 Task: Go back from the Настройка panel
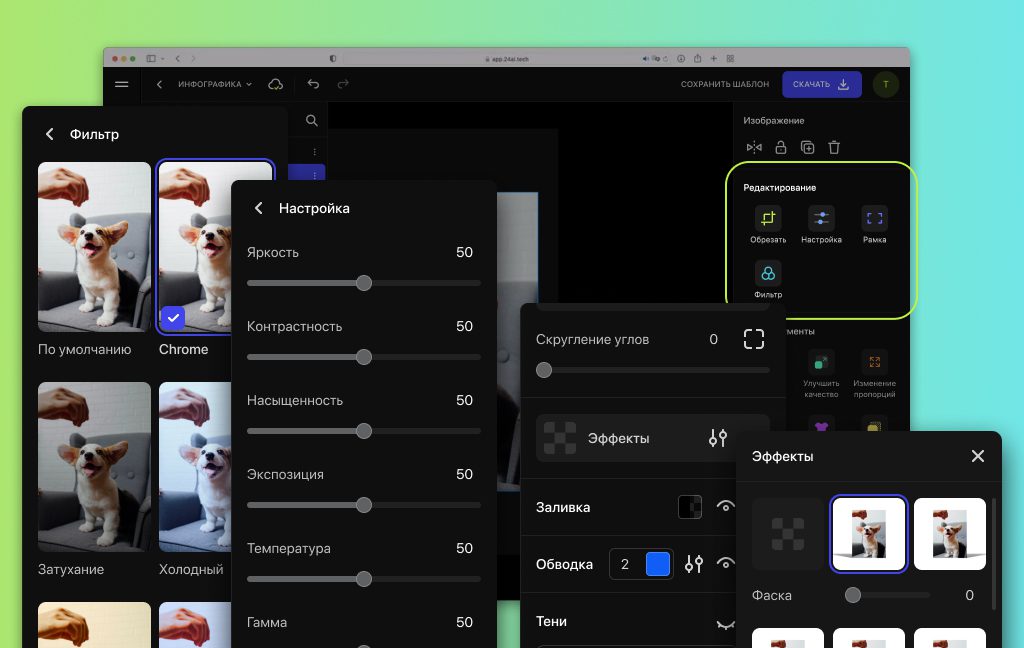[259, 208]
